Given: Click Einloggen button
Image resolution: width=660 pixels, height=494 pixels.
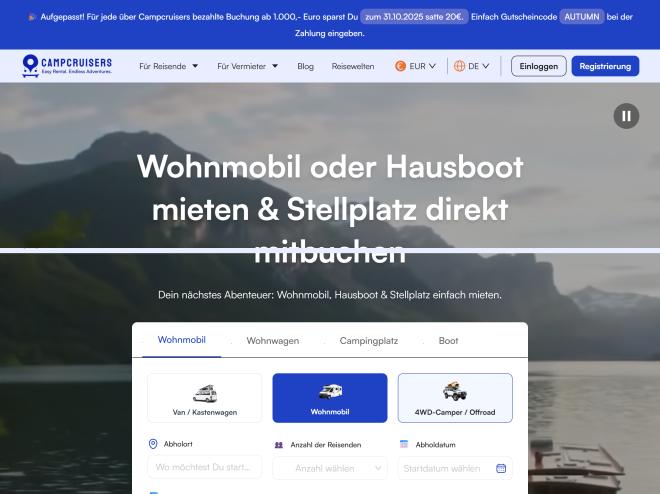Looking at the screenshot, I should click(x=539, y=66).
